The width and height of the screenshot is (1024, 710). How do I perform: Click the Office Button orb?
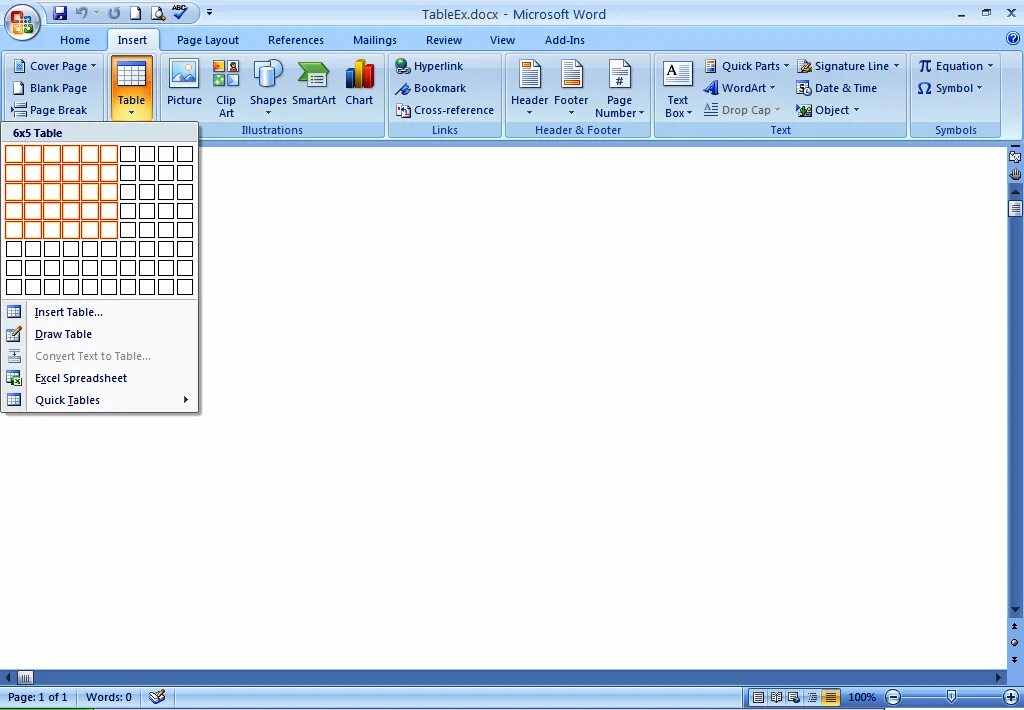click(22, 22)
